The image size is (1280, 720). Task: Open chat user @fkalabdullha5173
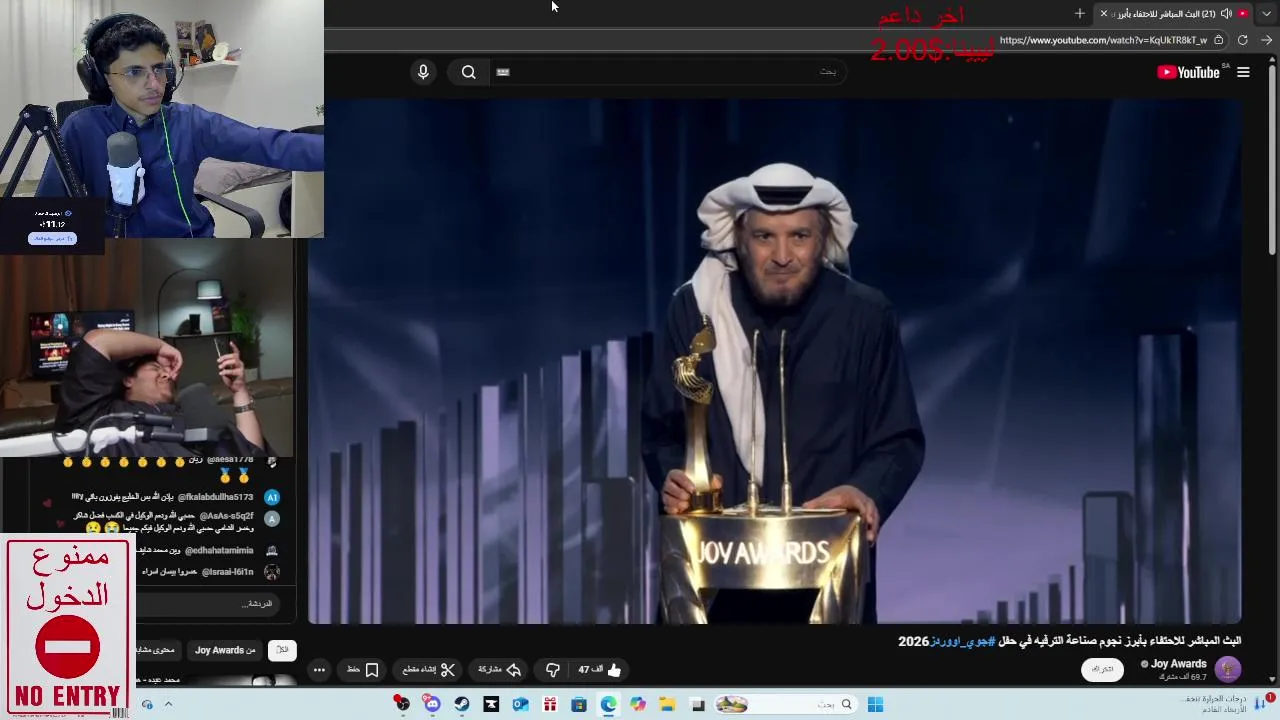tap(215, 497)
